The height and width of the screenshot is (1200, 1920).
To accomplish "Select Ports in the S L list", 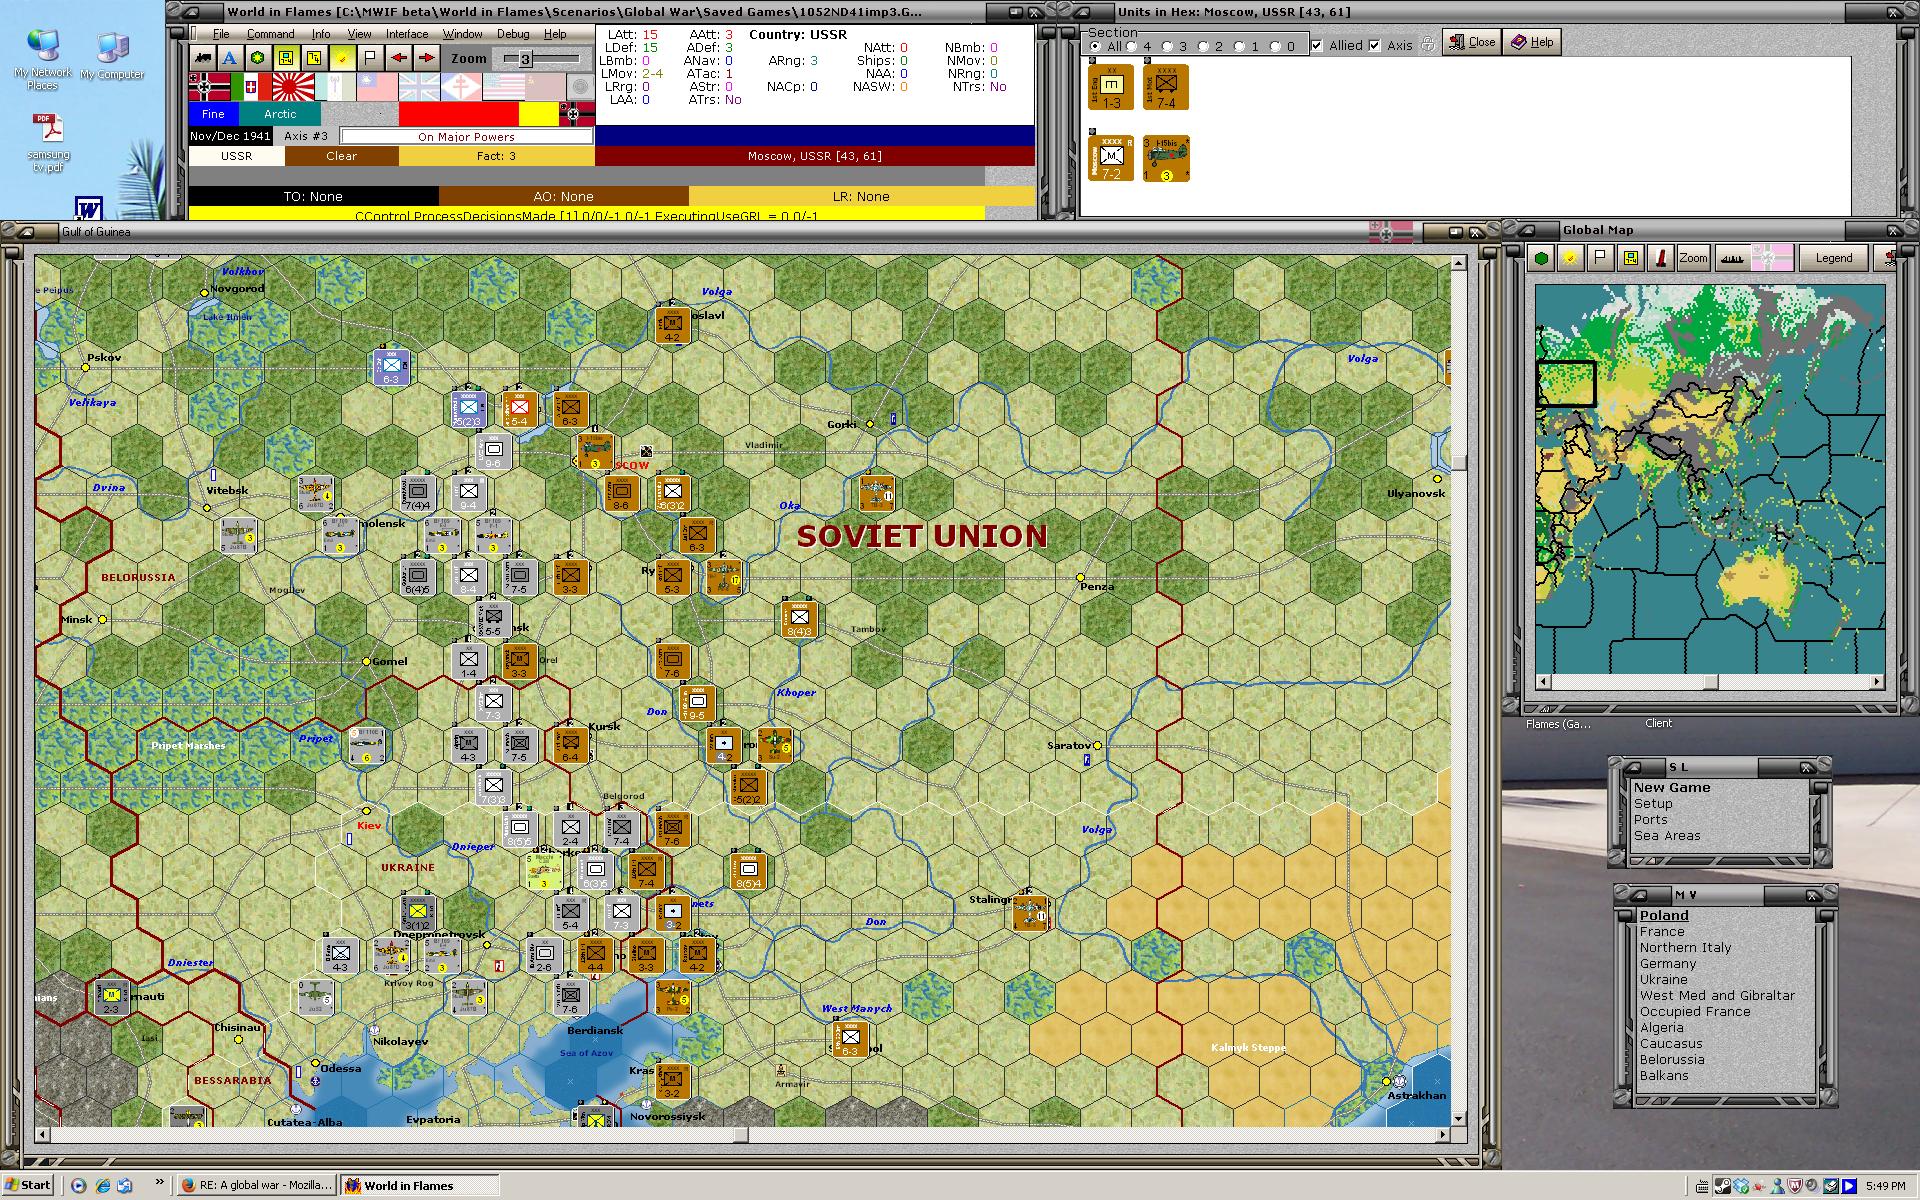I will pyautogui.click(x=1650, y=820).
